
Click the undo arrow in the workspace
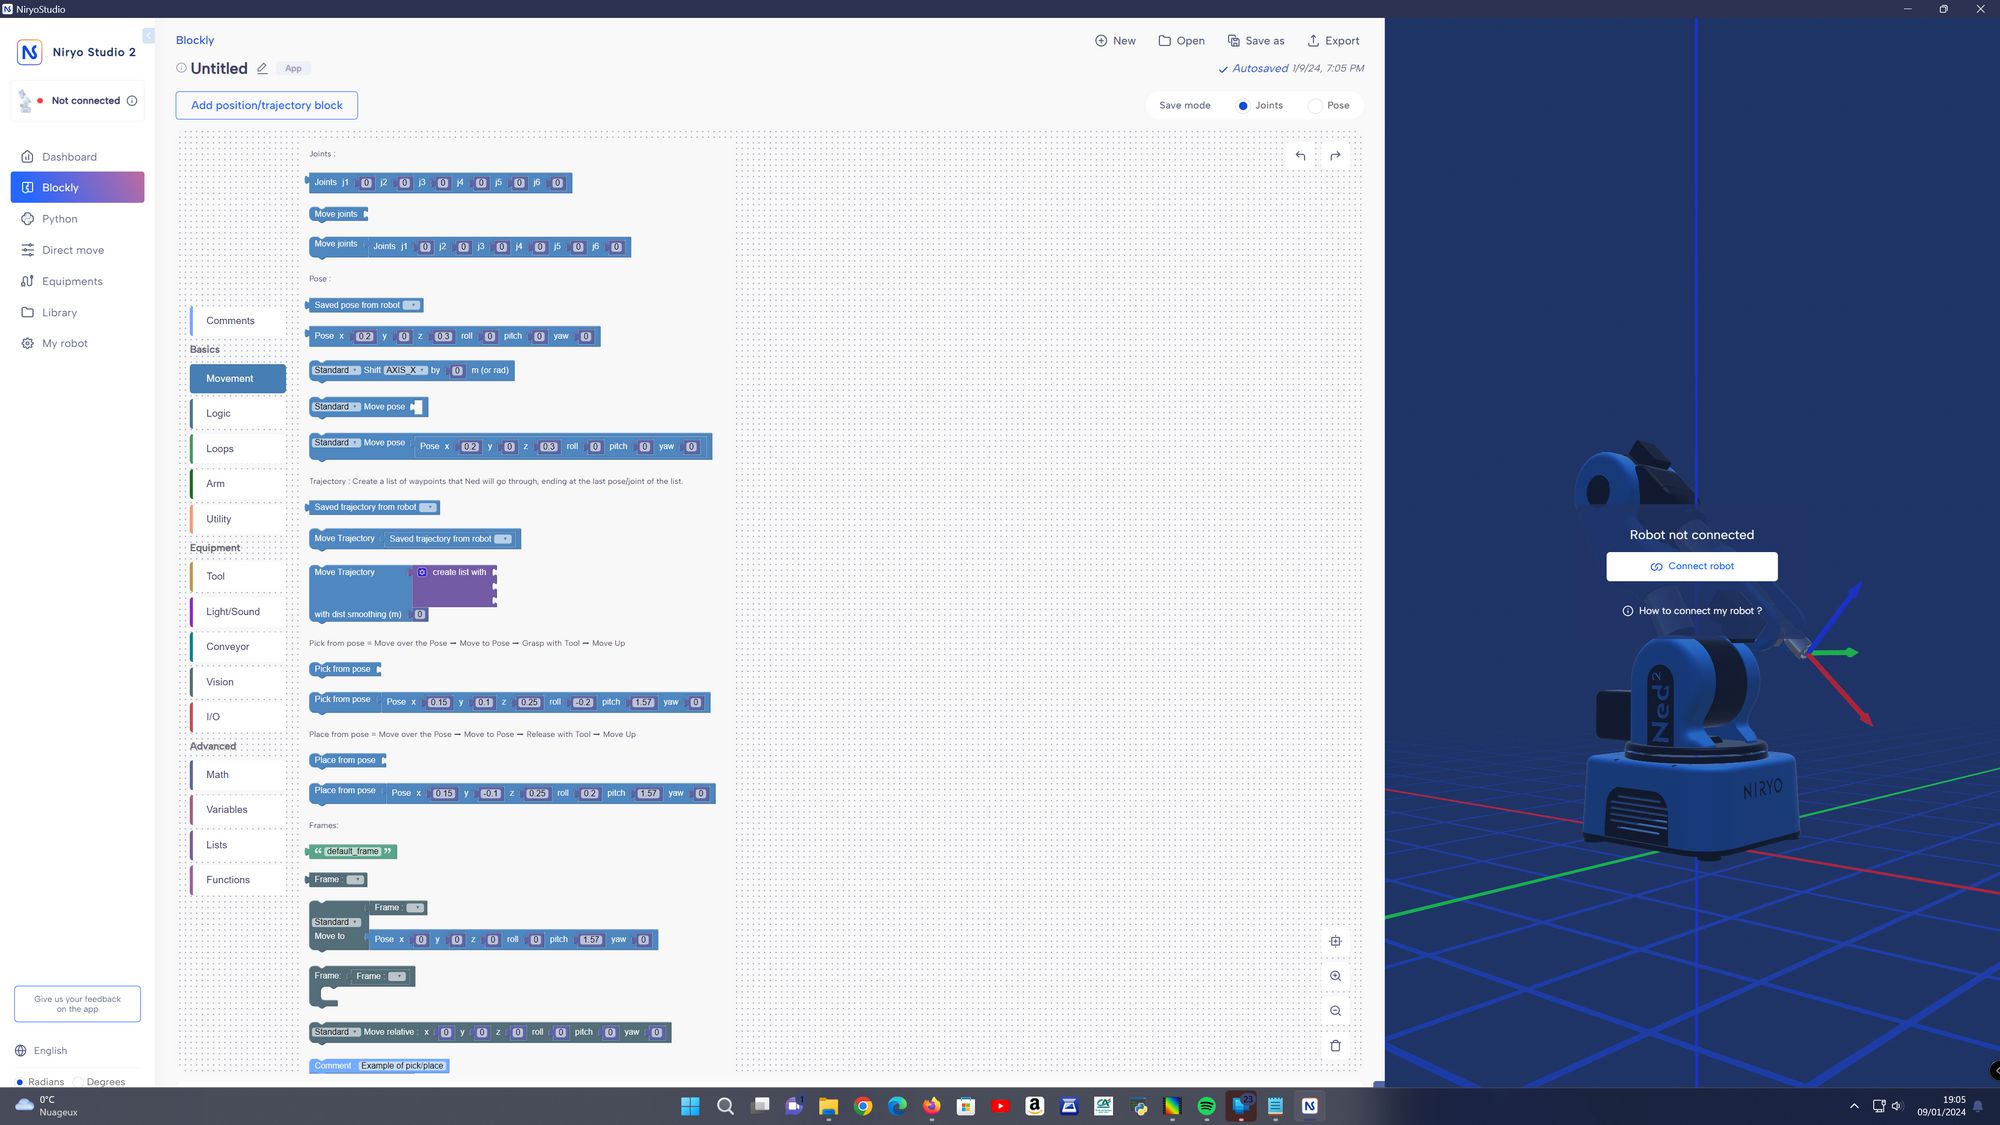1300,156
